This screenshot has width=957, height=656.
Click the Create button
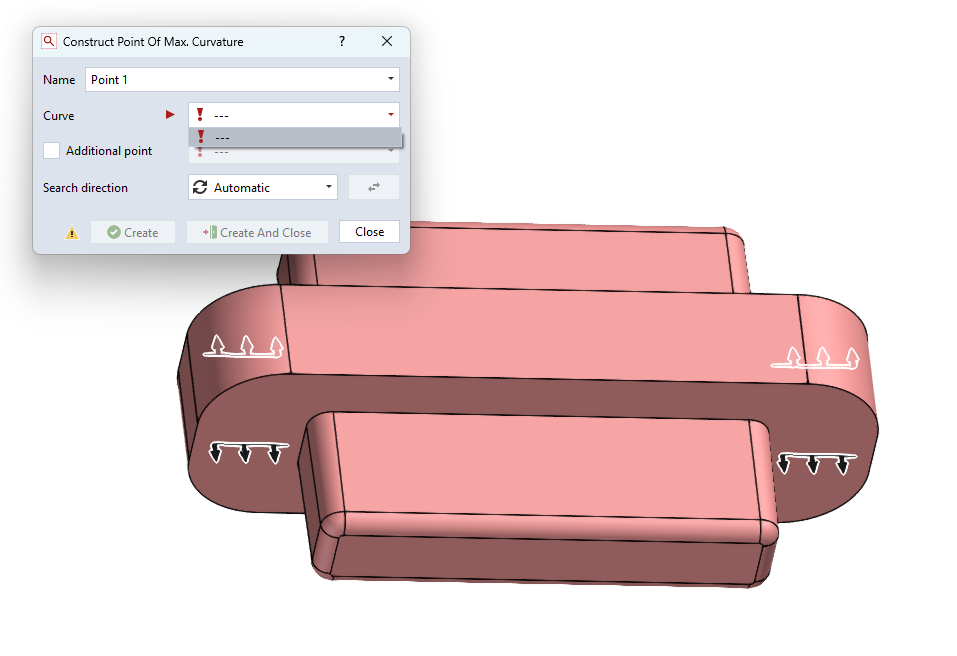pyautogui.click(x=133, y=232)
